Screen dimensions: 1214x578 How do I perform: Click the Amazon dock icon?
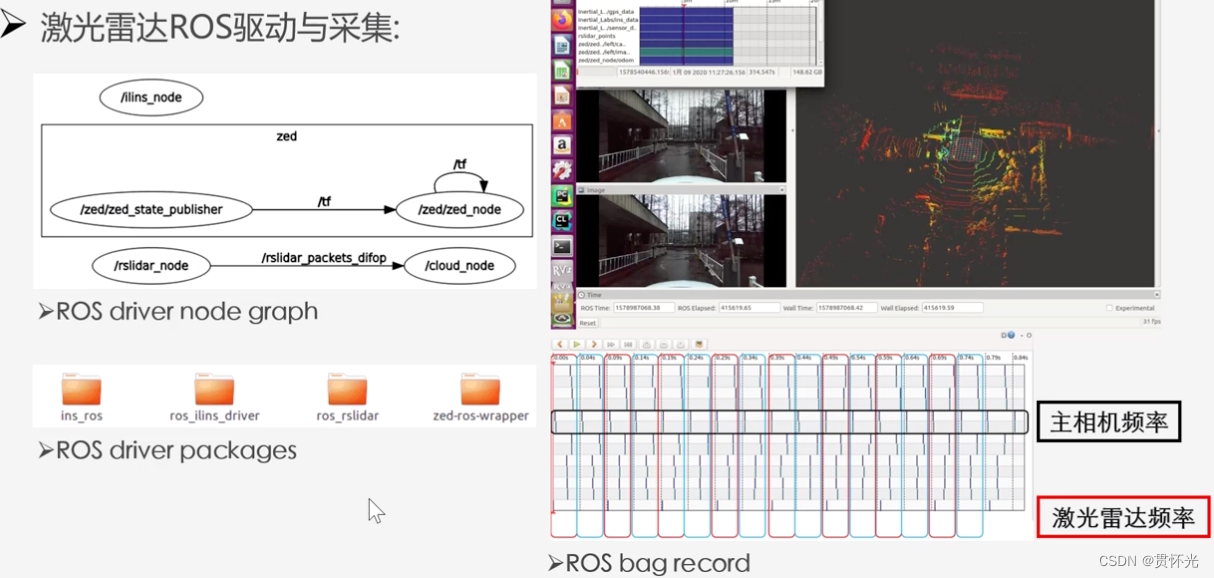pos(562,146)
